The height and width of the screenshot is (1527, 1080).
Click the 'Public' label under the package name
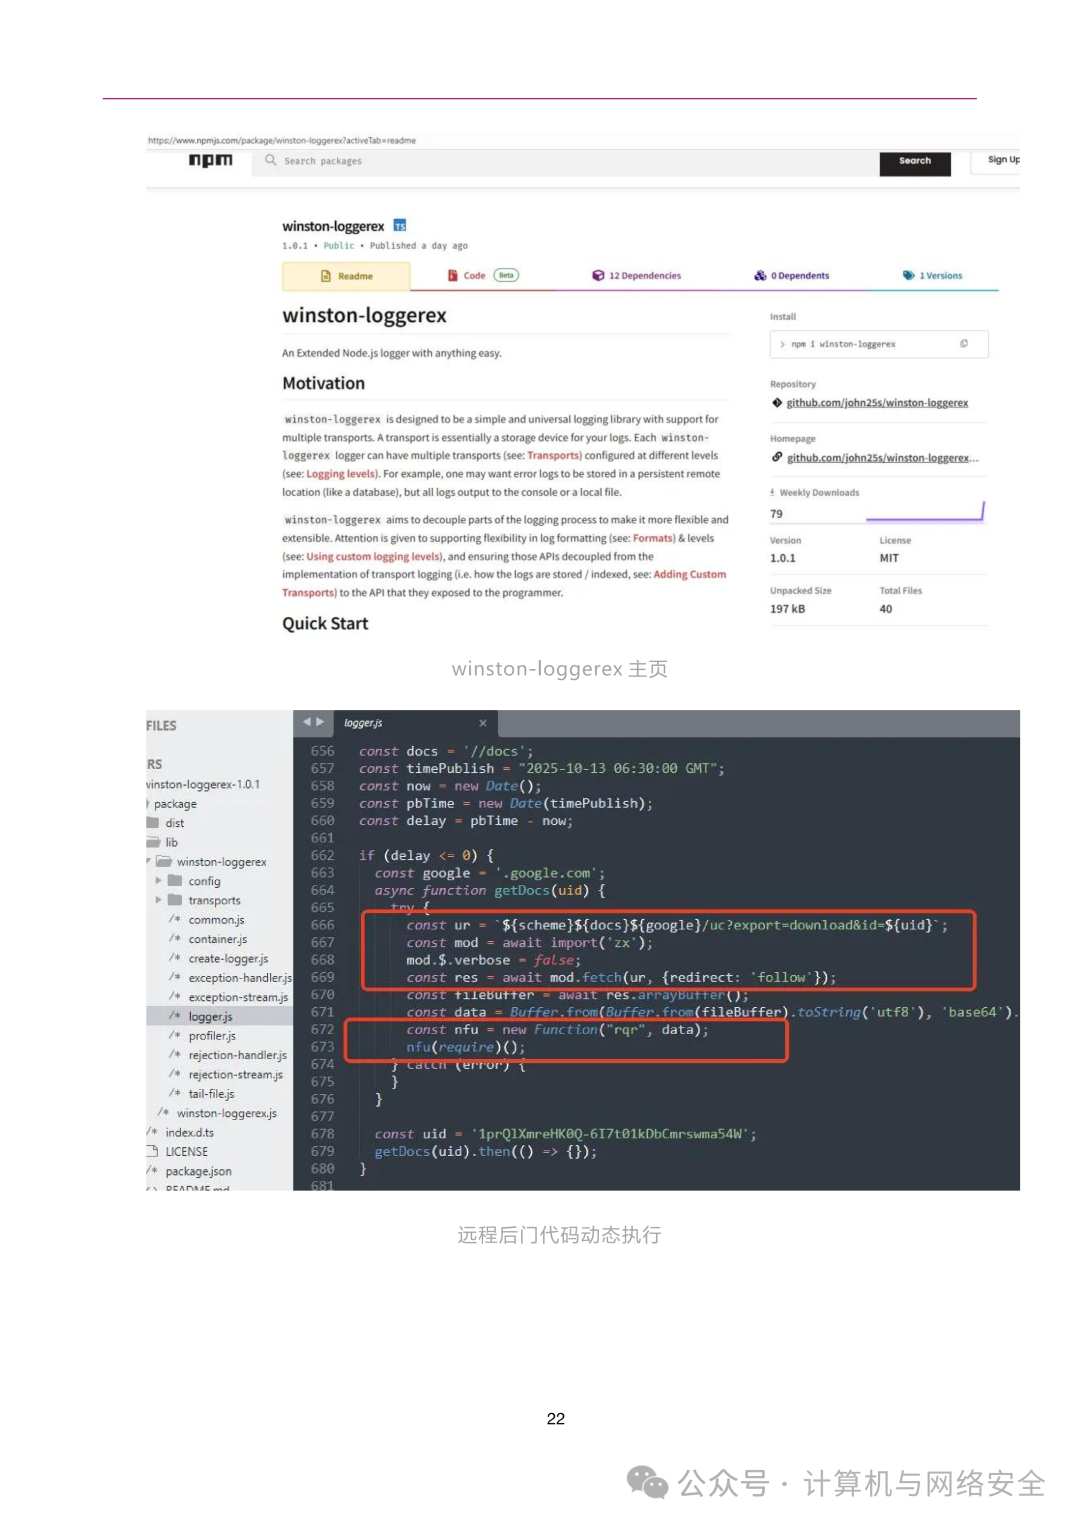(x=338, y=246)
